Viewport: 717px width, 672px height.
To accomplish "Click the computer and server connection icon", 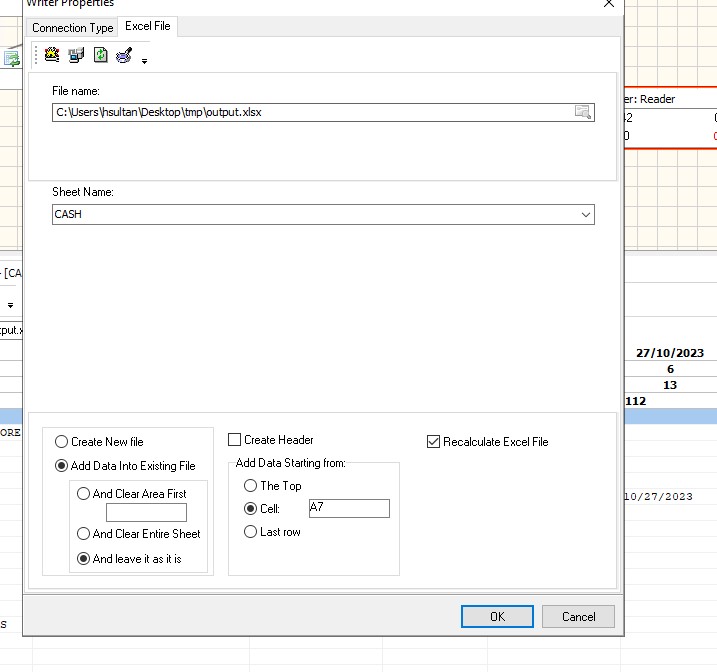I will (76, 55).
